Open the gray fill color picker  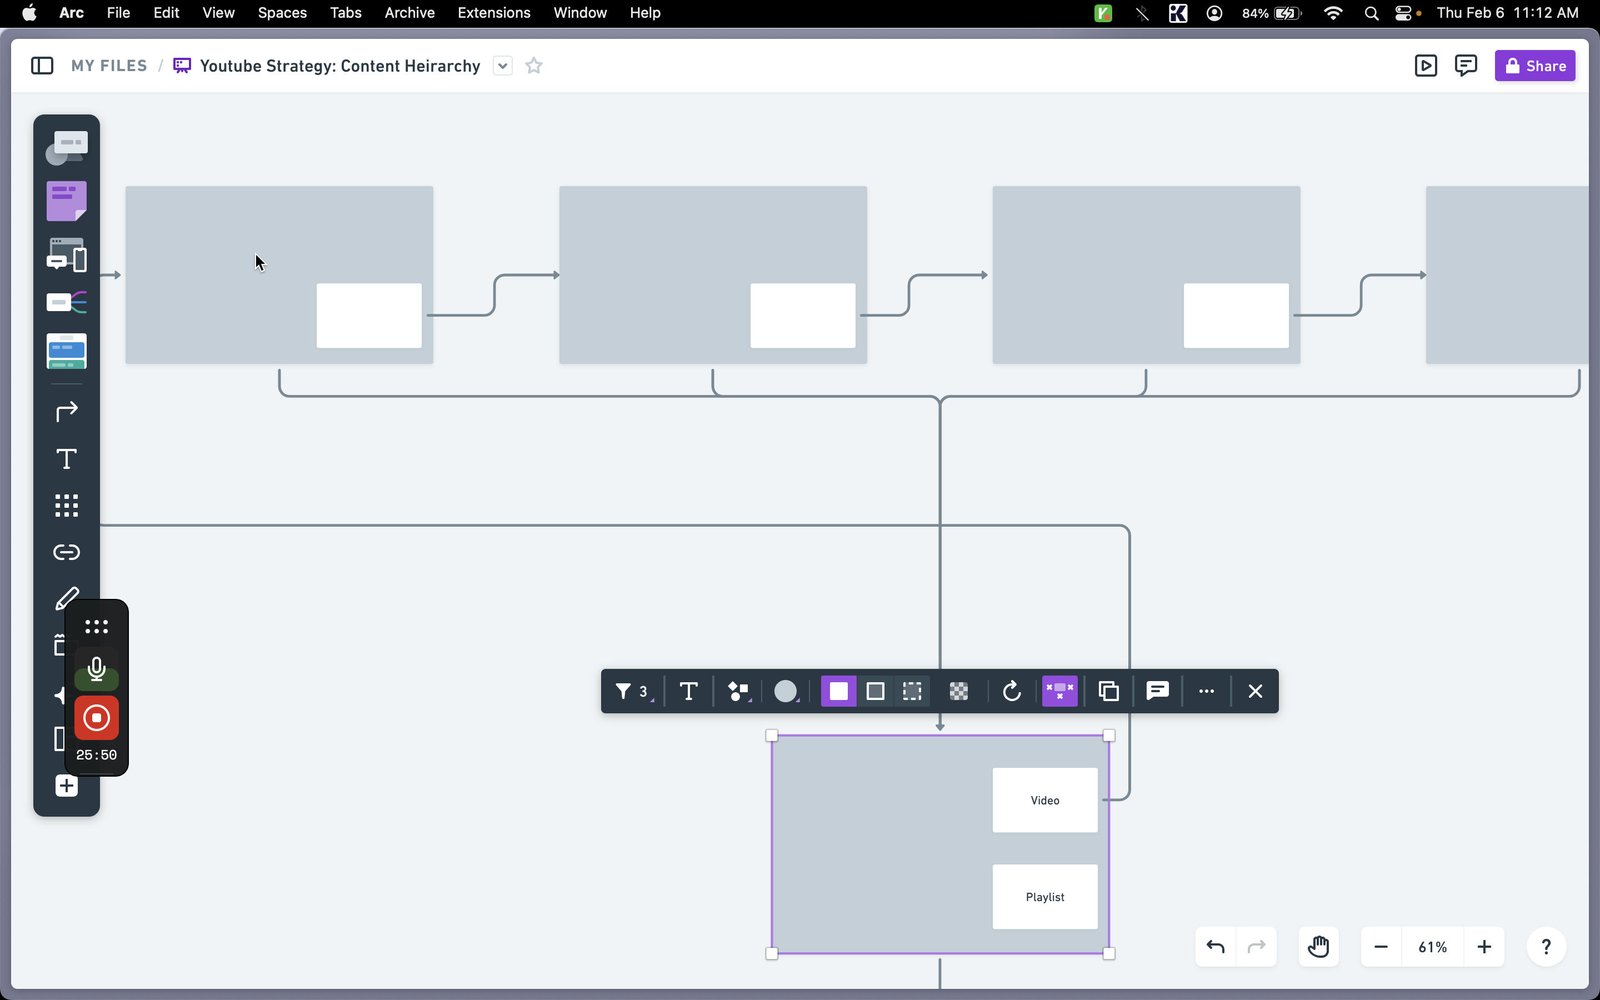787,691
